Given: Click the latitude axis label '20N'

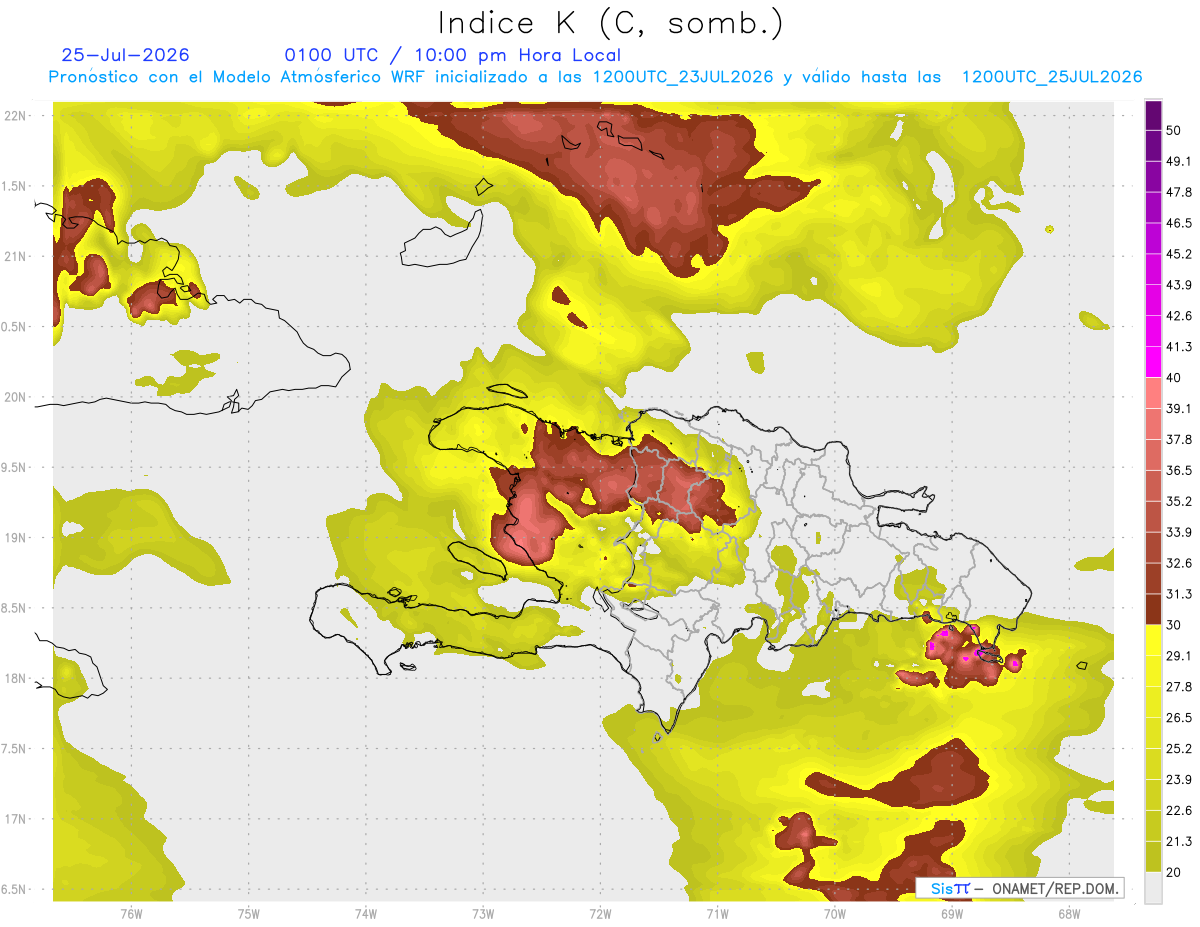Looking at the screenshot, I should [16, 397].
